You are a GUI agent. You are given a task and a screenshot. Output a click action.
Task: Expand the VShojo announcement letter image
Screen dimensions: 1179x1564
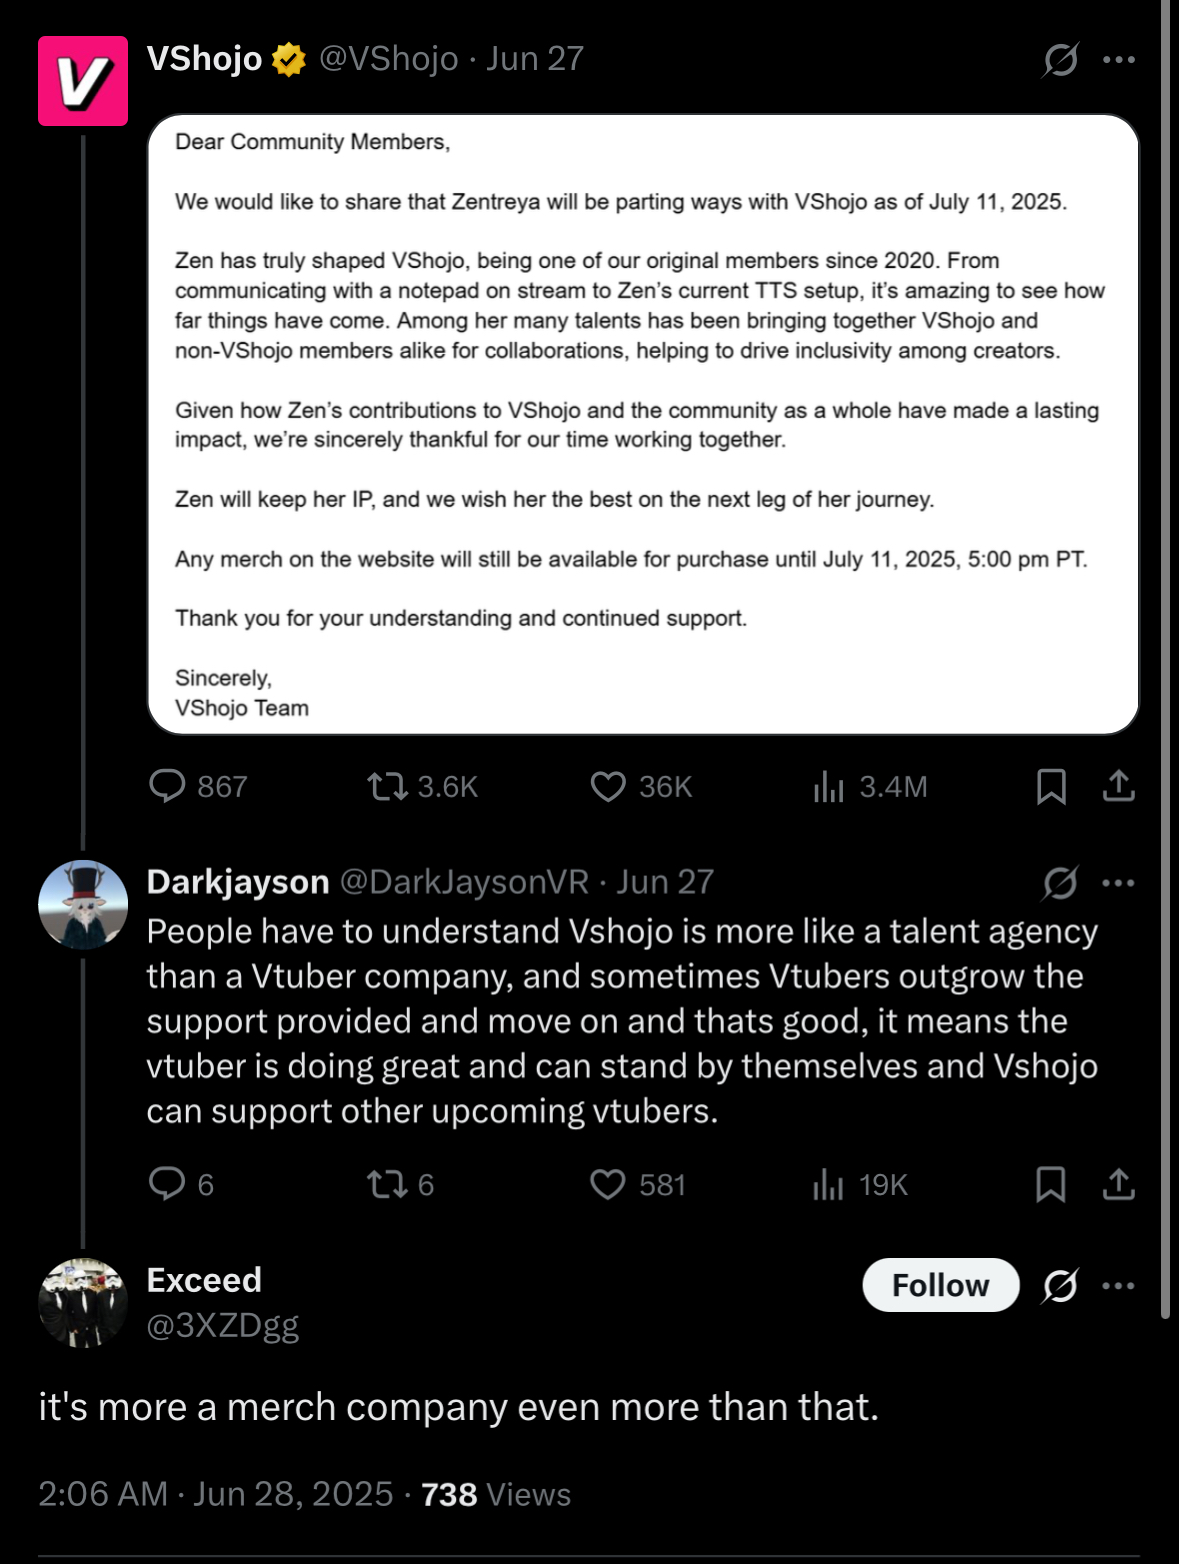pyautogui.click(x=643, y=424)
